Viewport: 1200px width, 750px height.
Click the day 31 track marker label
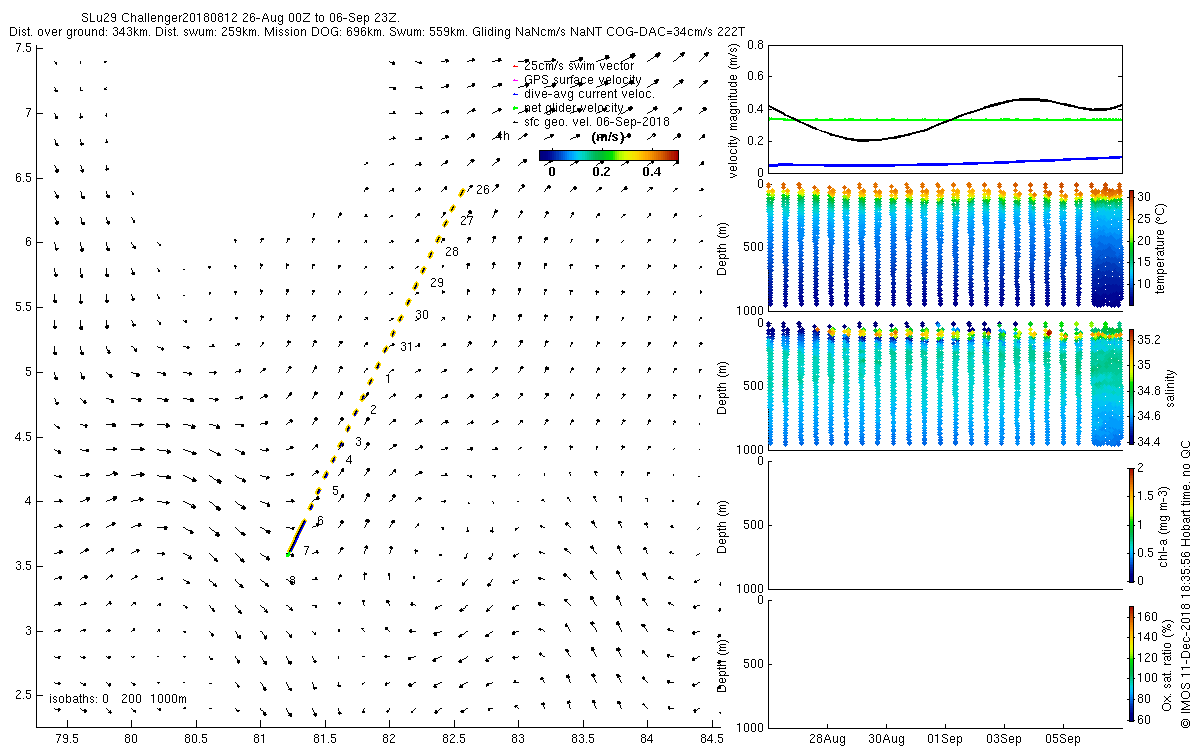coord(406,347)
